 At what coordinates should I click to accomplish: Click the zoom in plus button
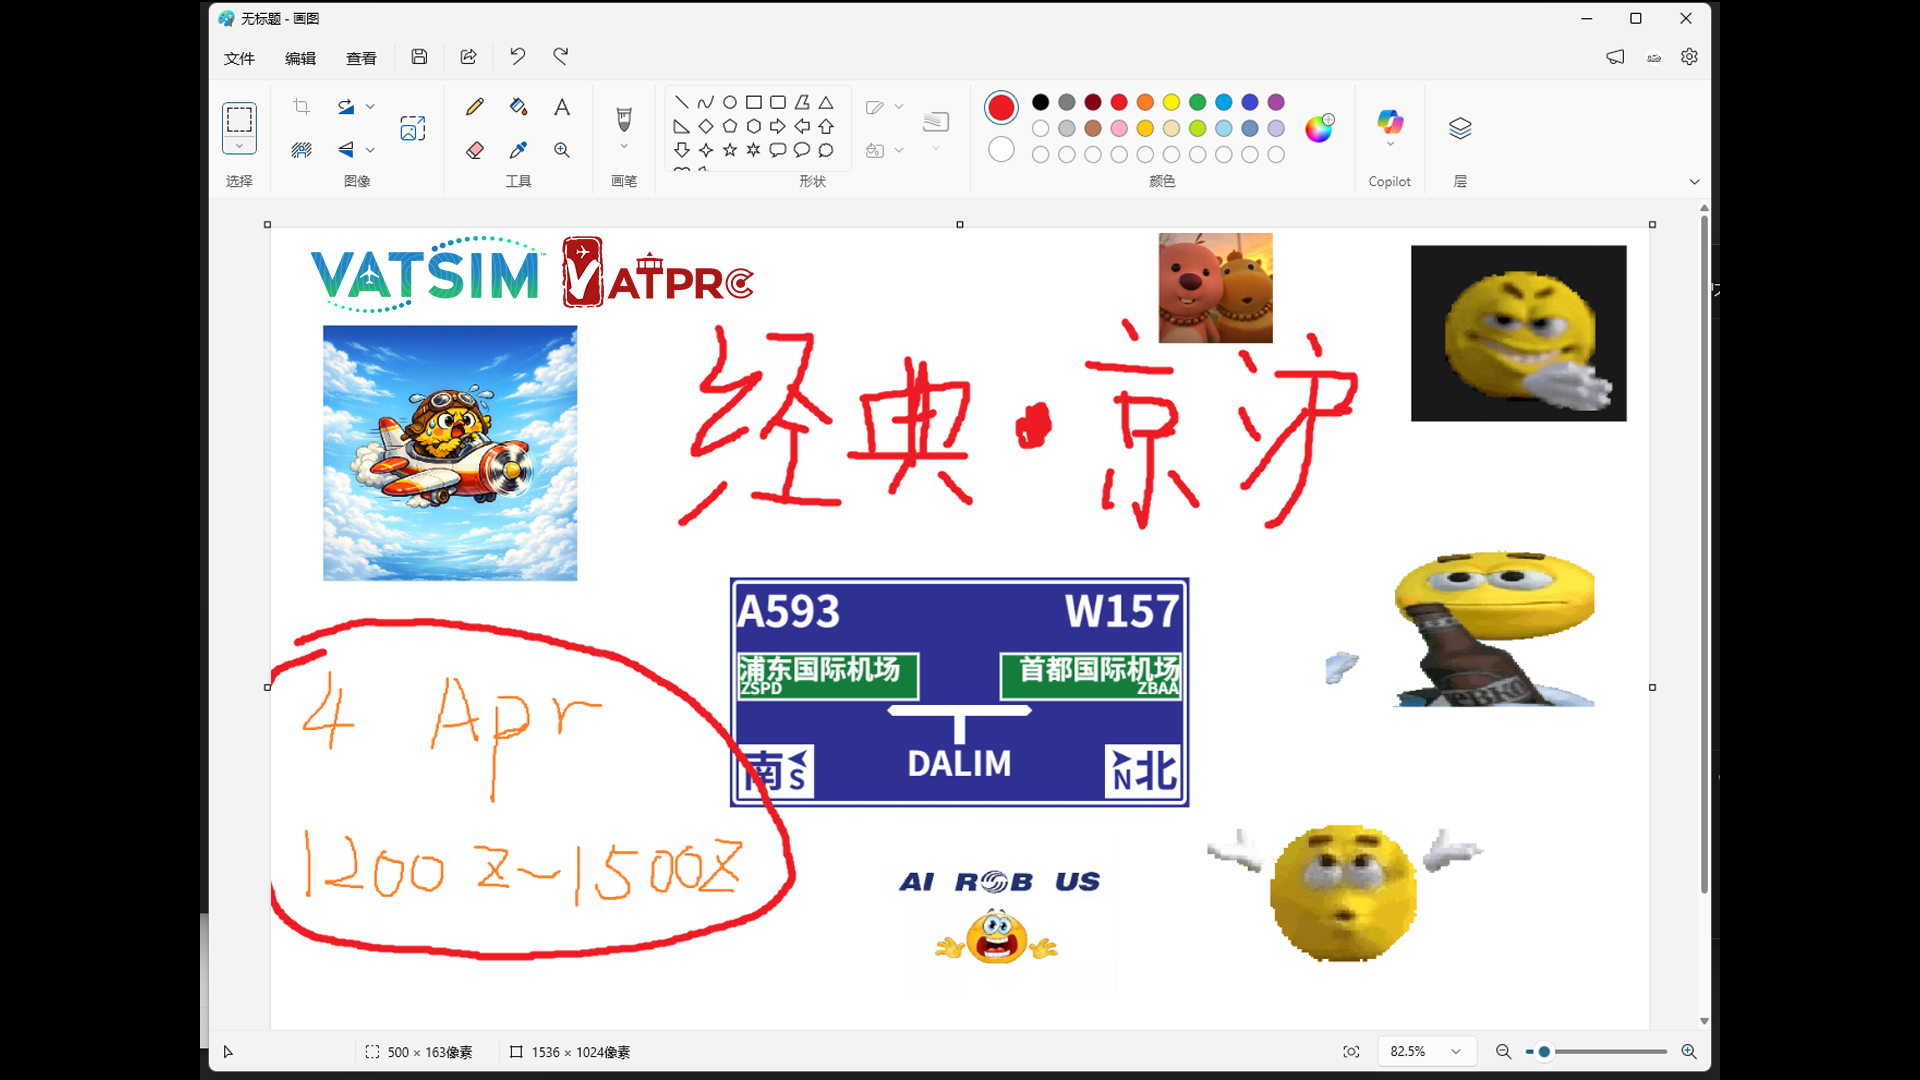tap(1689, 1051)
